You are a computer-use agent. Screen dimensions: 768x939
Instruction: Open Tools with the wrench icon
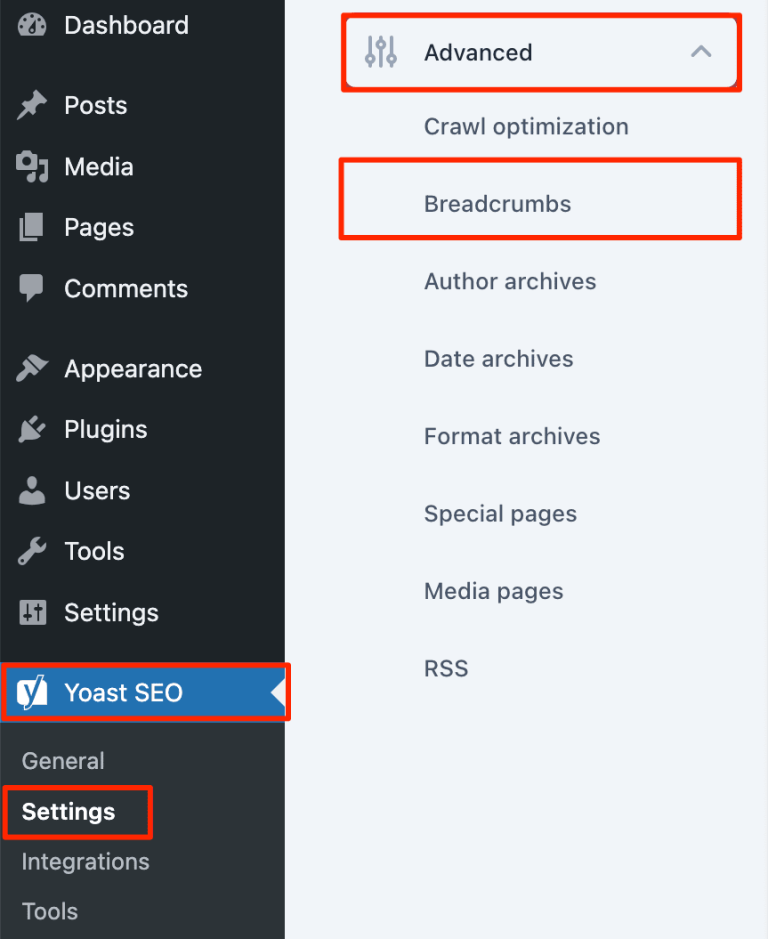pyautogui.click(x=31, y=551)
